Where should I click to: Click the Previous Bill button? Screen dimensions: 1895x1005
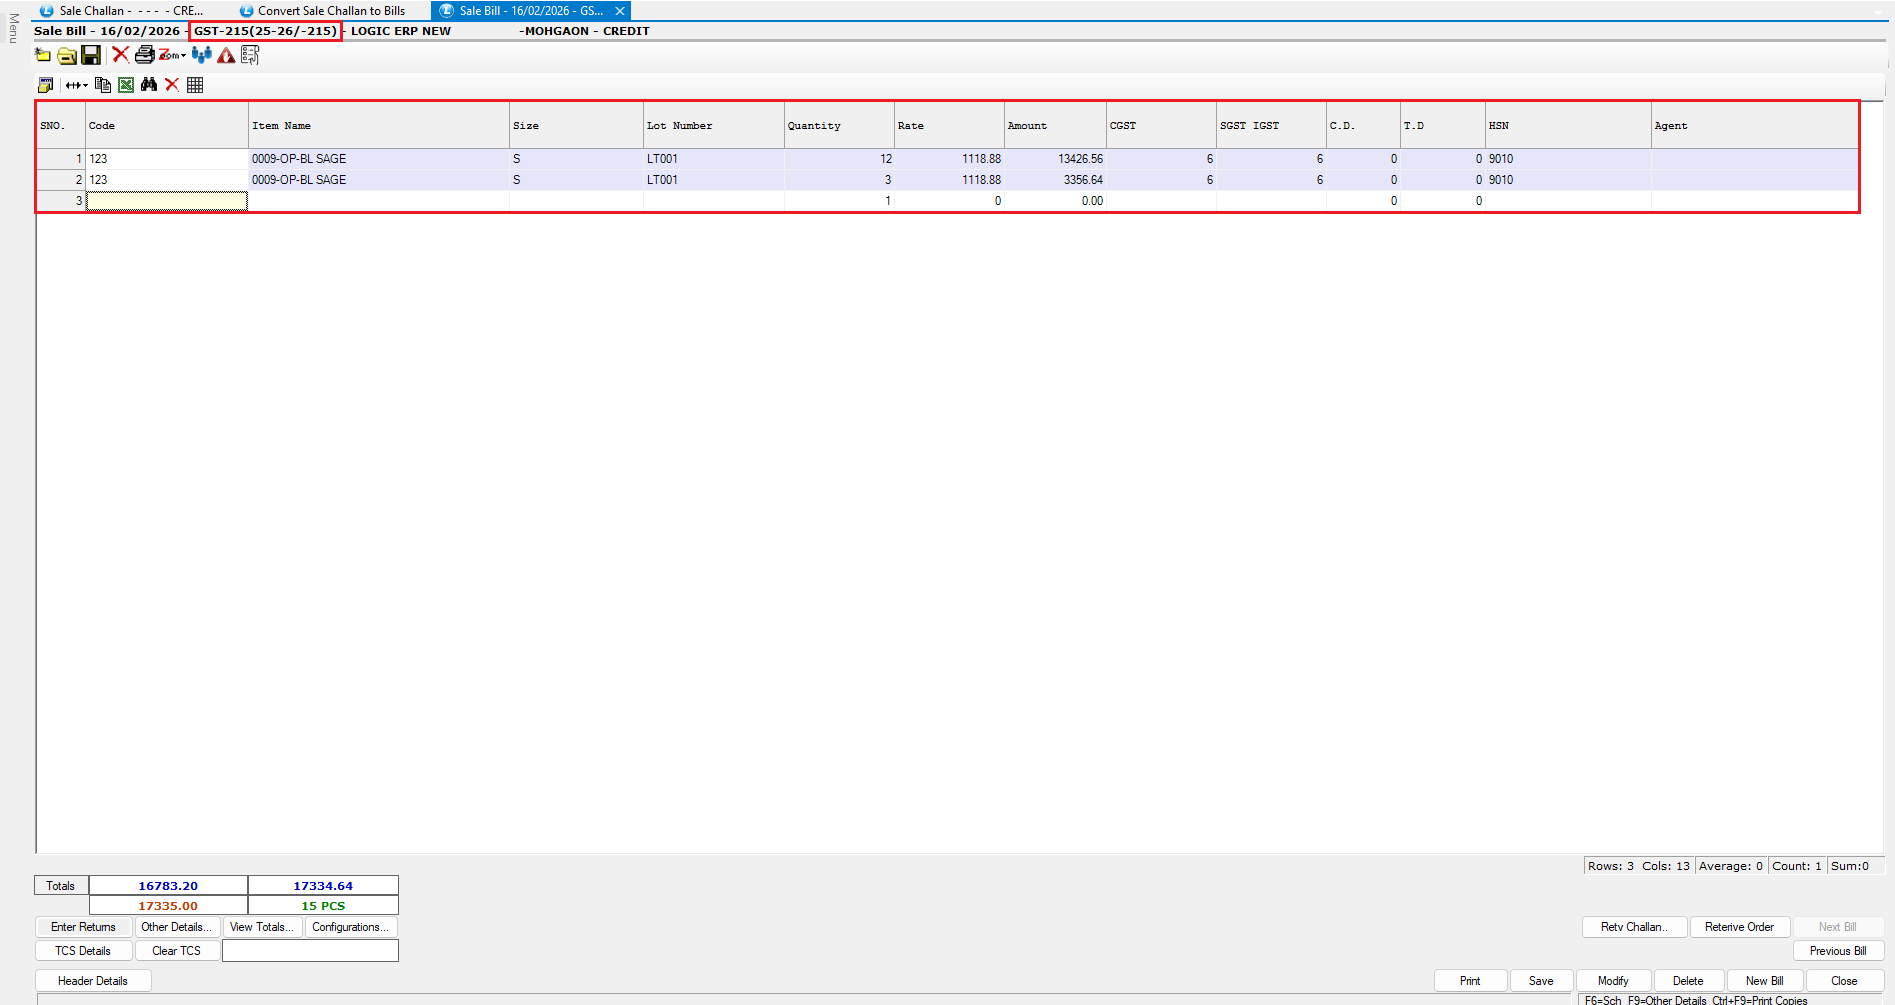click(x=1837, y=951)
